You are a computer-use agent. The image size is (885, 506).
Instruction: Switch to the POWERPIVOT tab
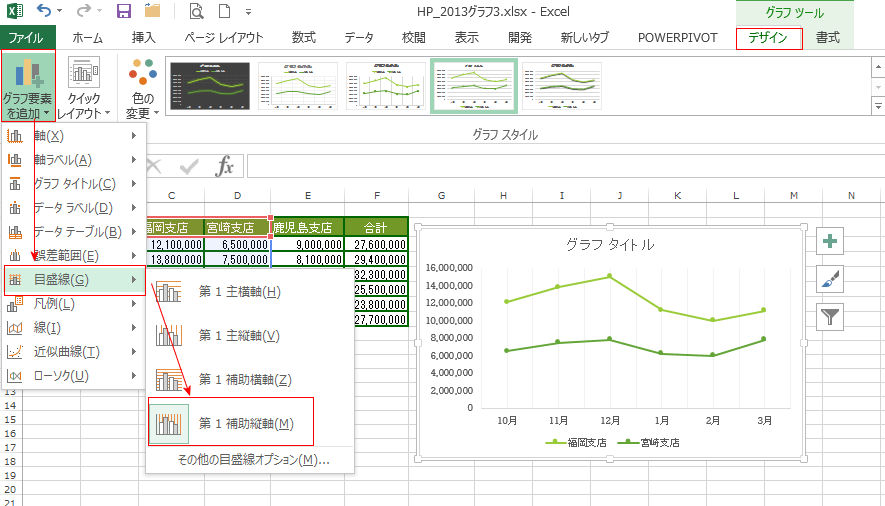[677, 38]
